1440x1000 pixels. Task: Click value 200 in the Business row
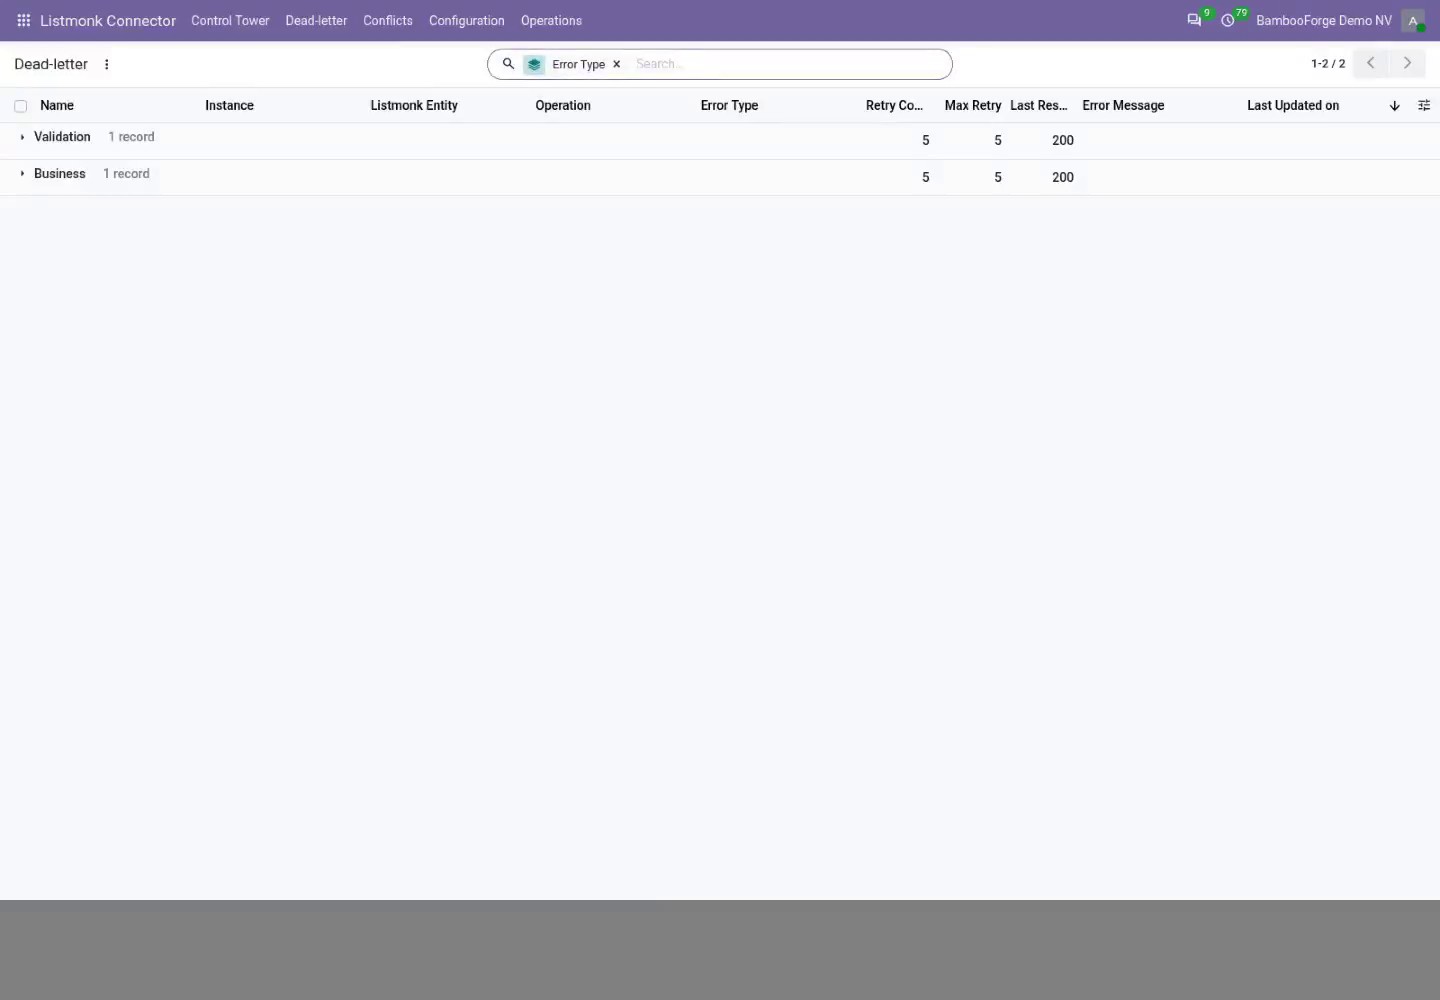(1063, 178)
